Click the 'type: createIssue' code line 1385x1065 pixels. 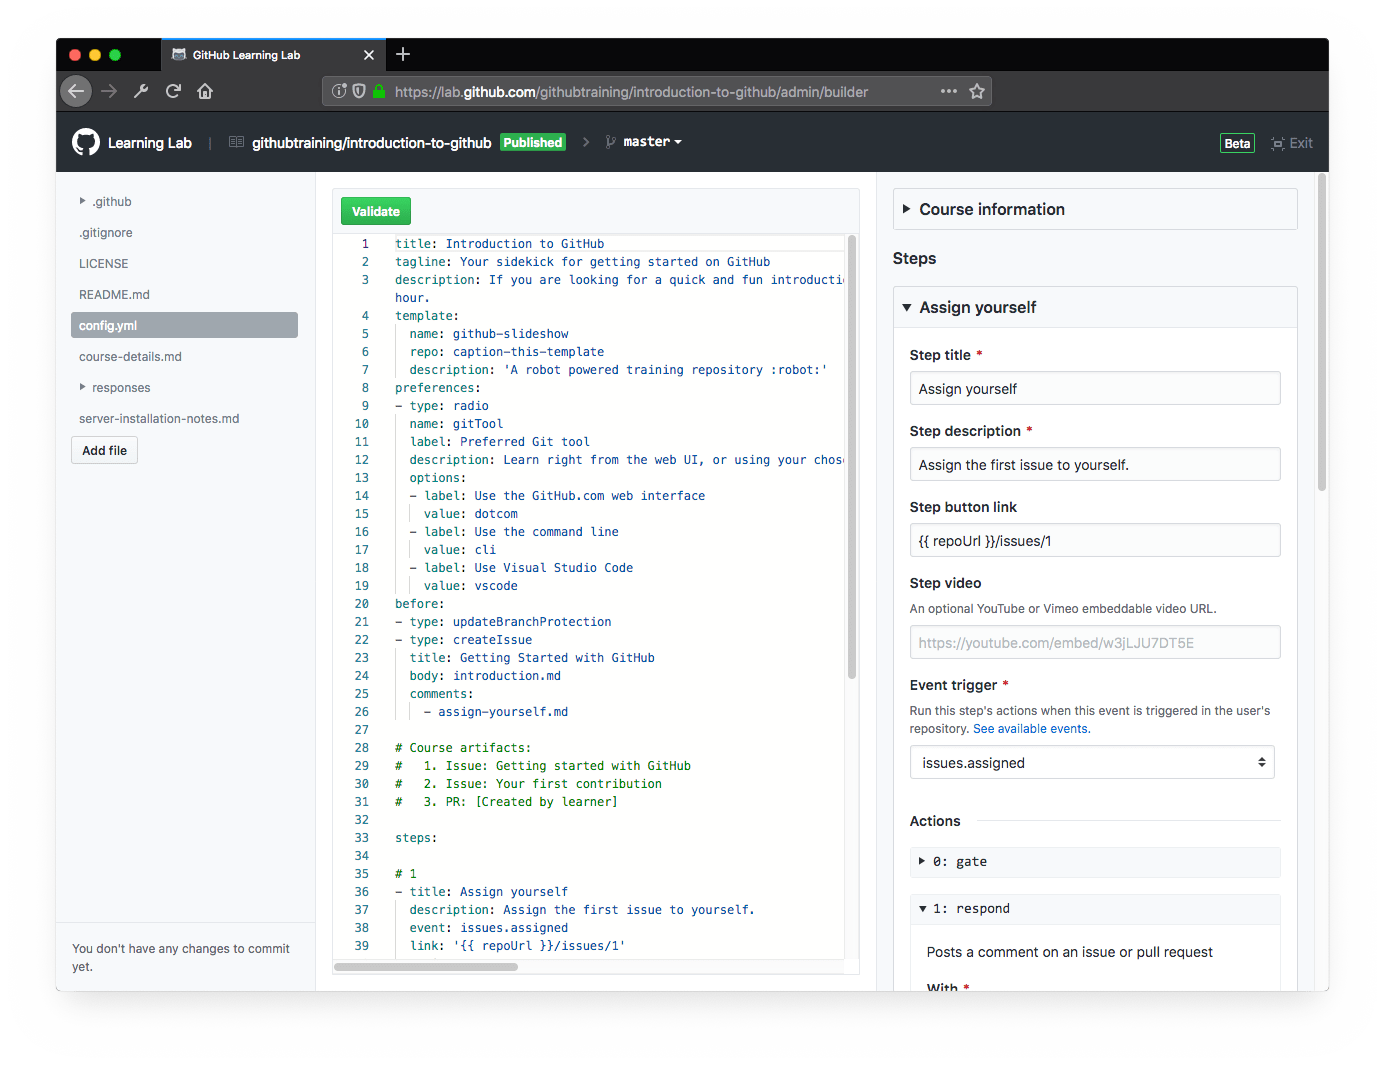click(x=463, y=639)
